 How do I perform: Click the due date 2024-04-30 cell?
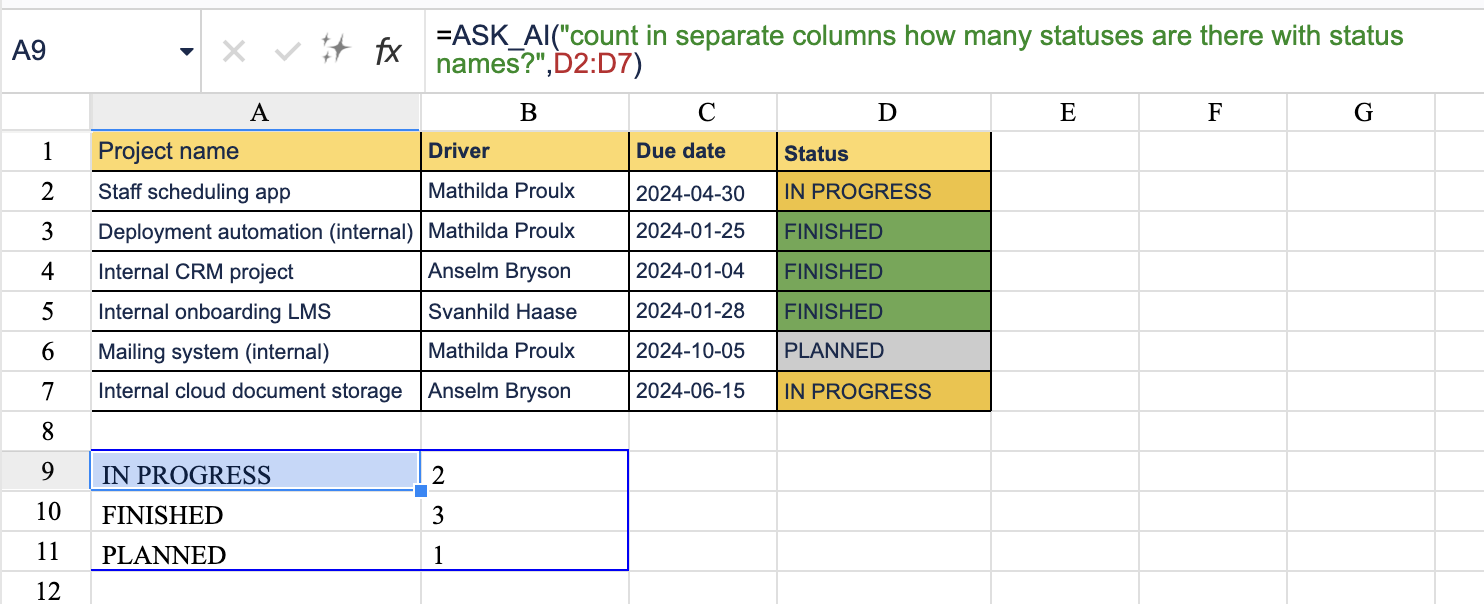(703, 191)
